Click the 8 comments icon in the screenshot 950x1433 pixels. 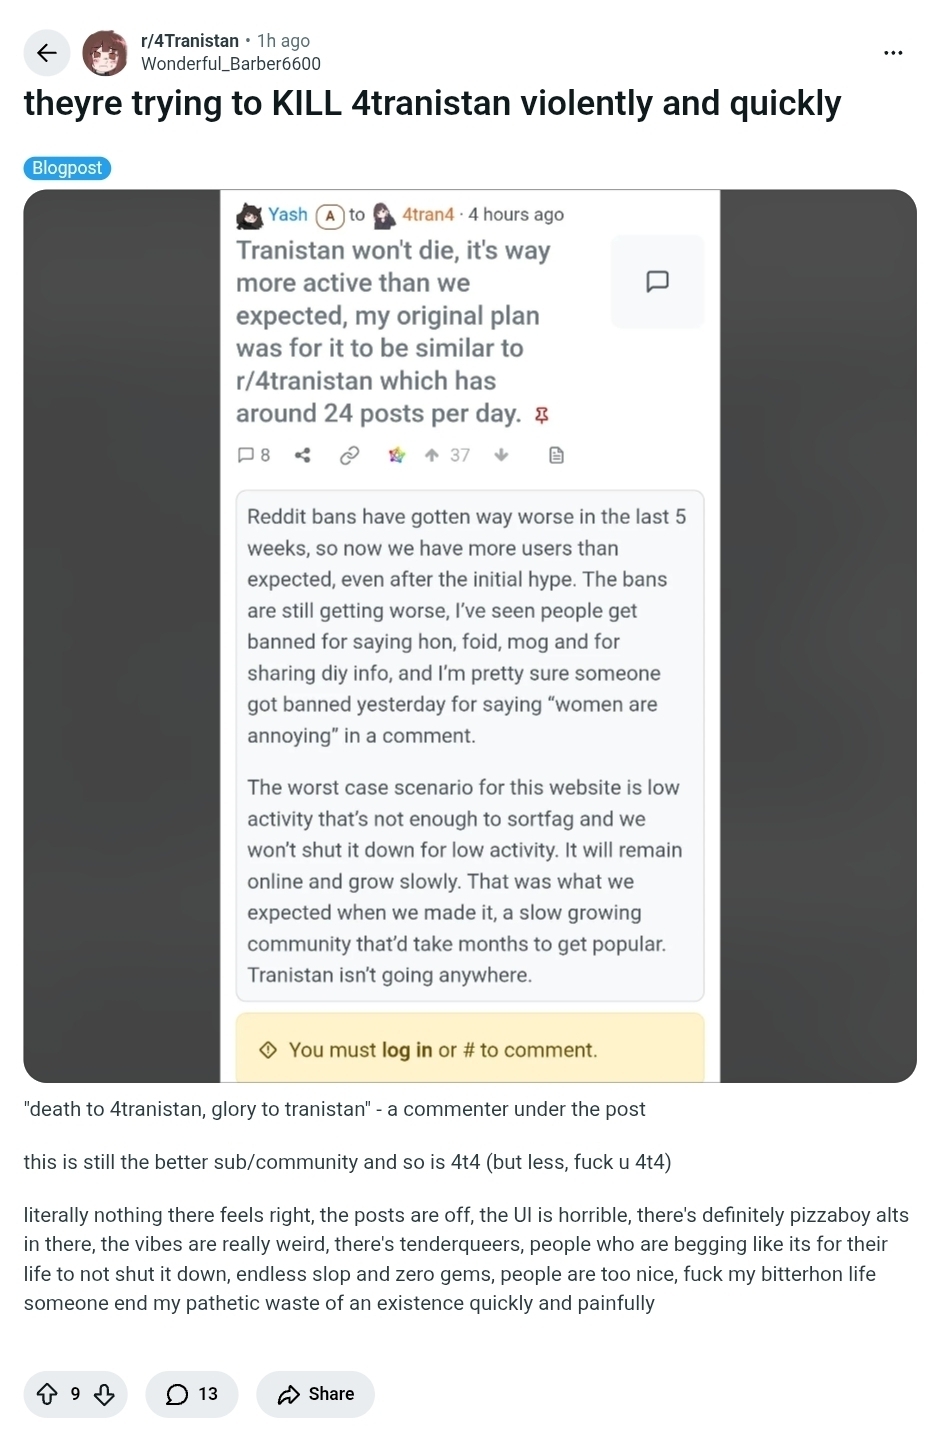tap(253, 455)
